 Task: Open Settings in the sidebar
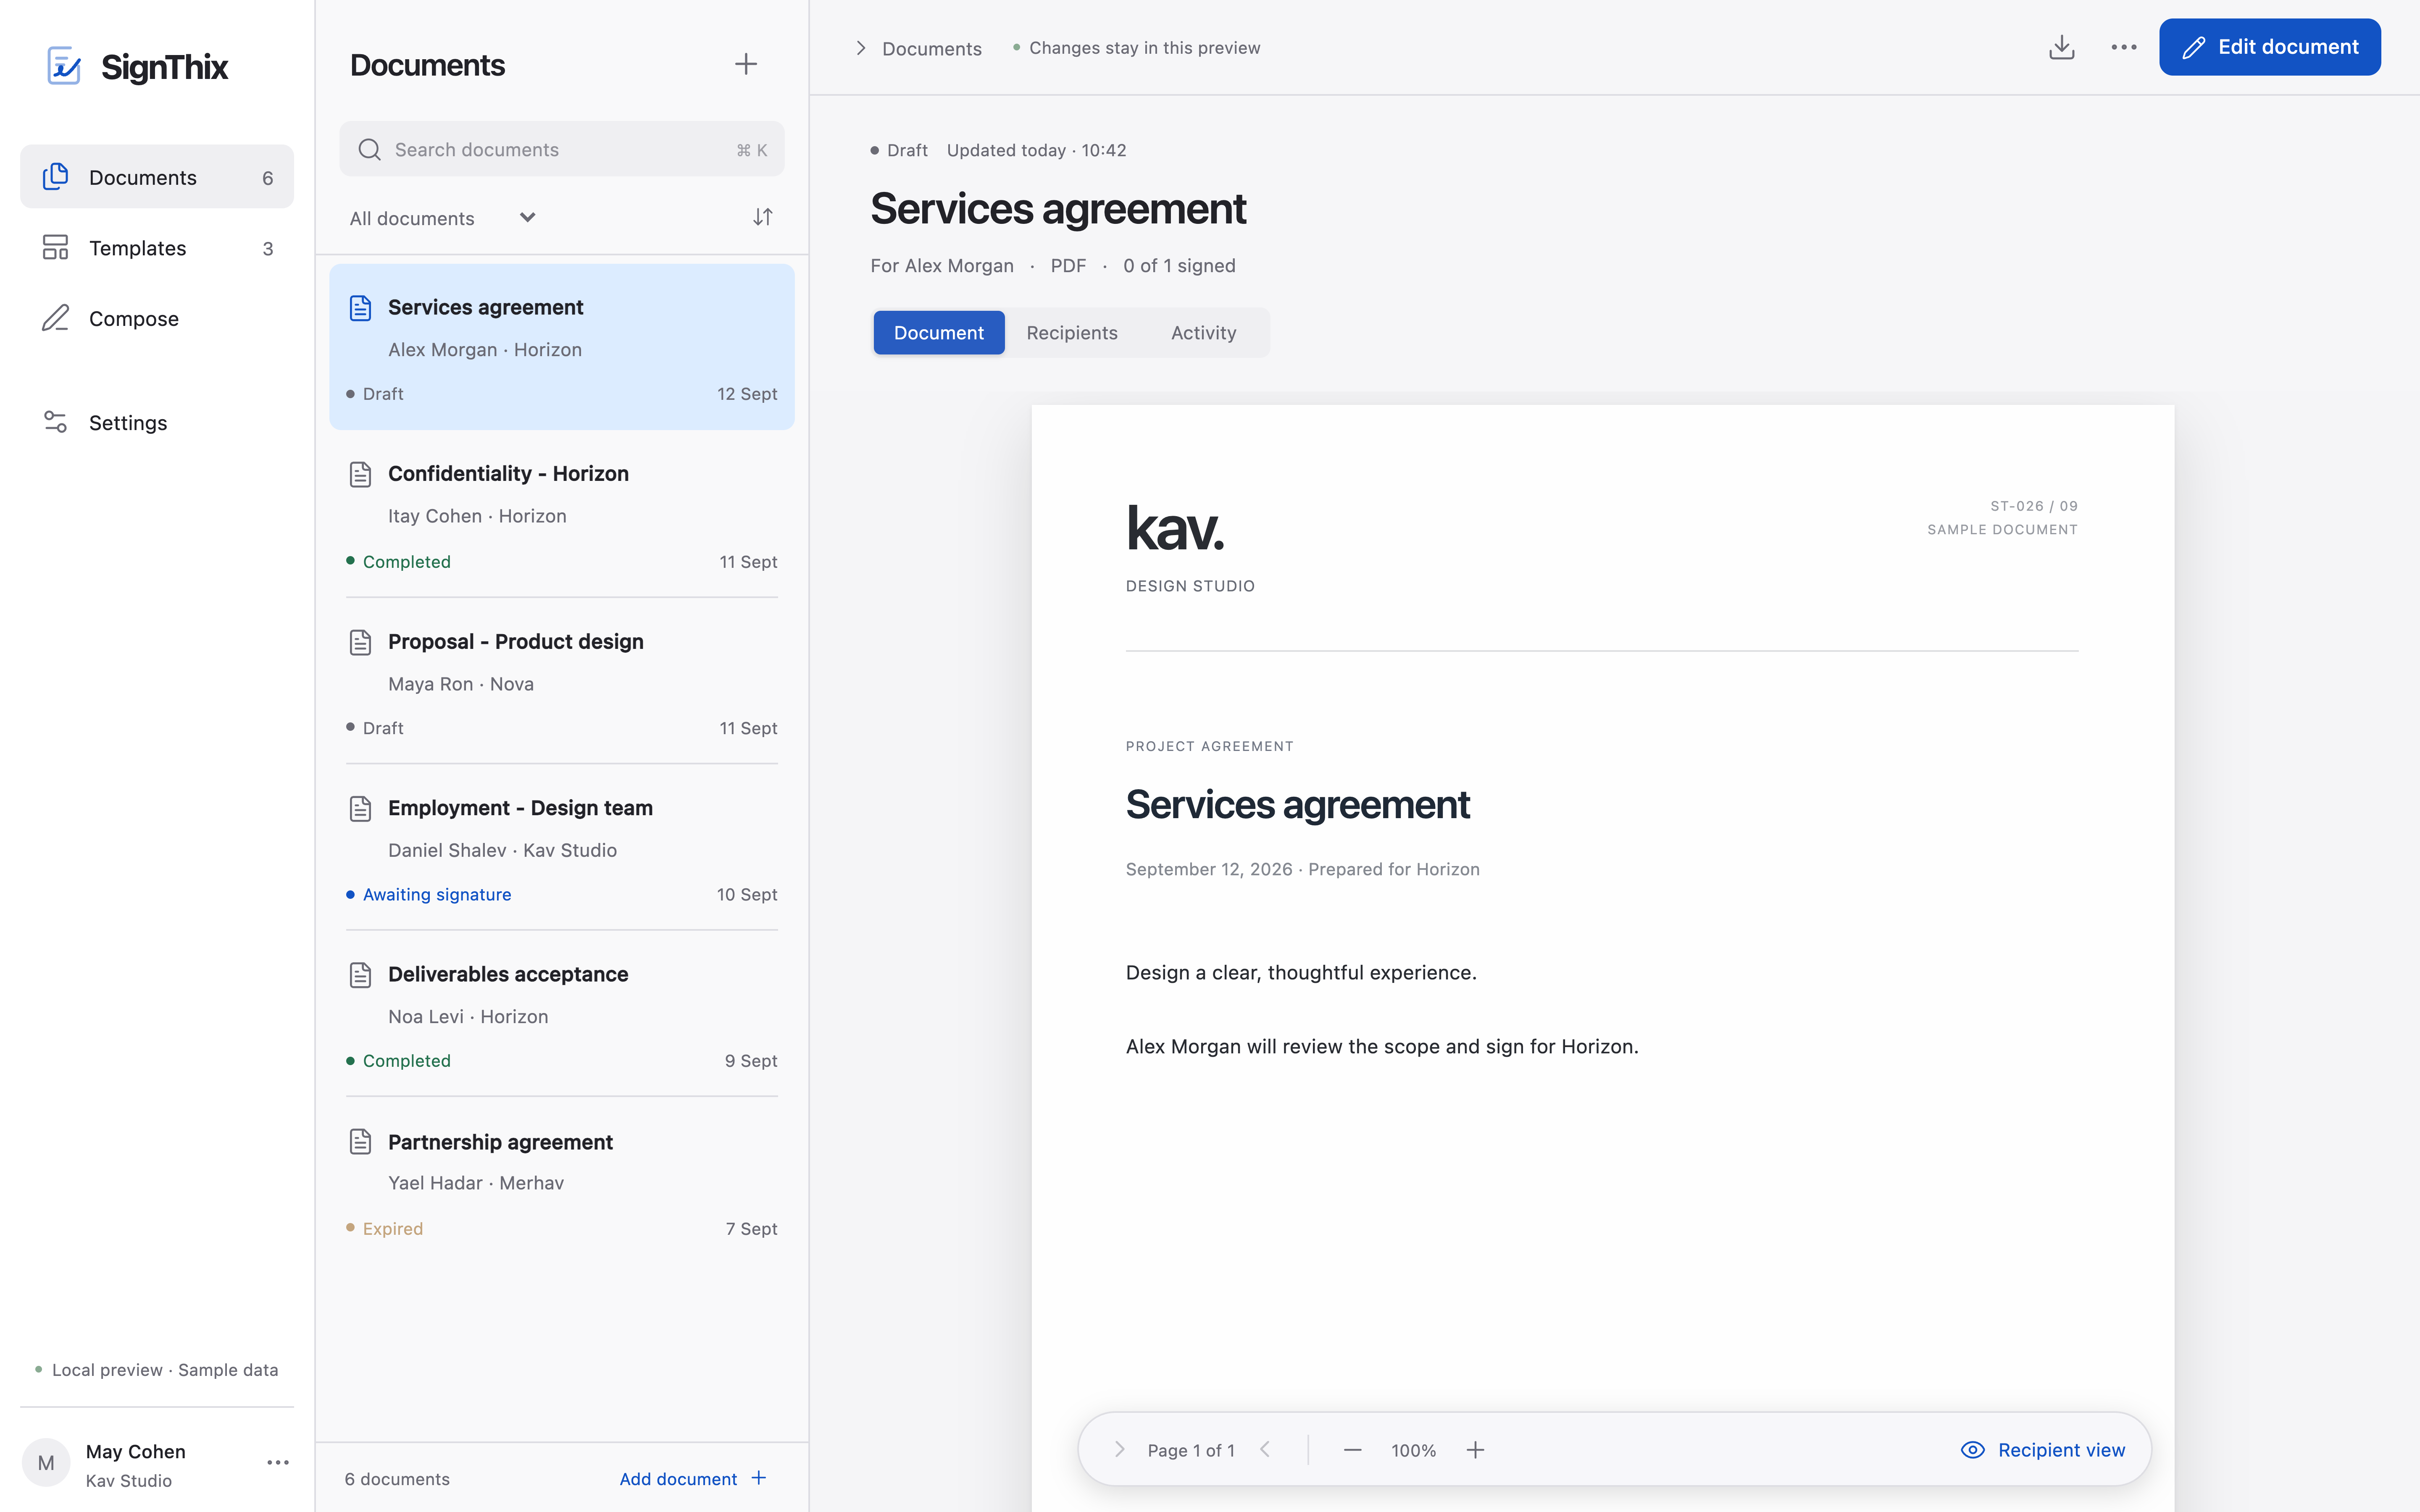157,423
